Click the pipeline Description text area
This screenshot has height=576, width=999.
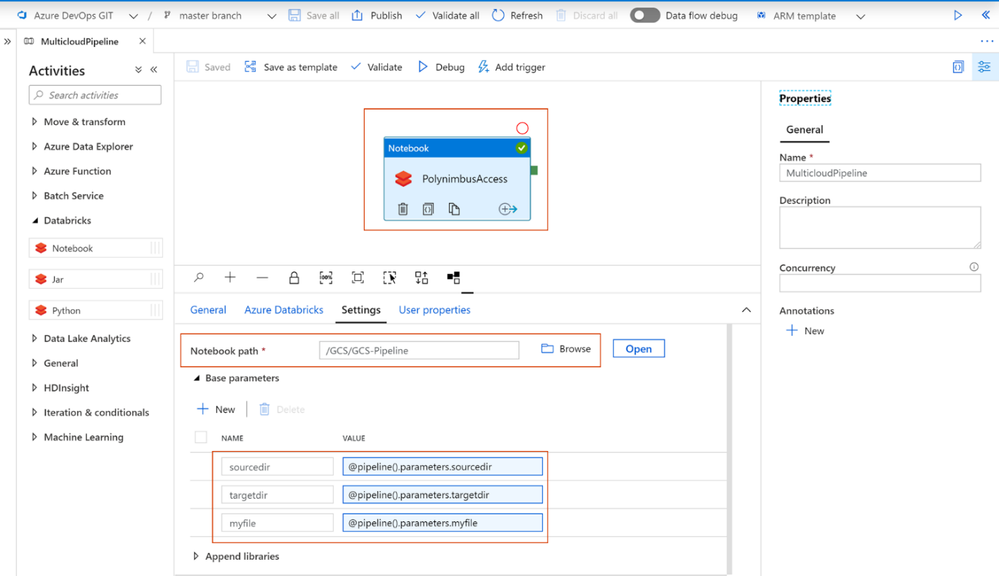(x=880, y=227)
